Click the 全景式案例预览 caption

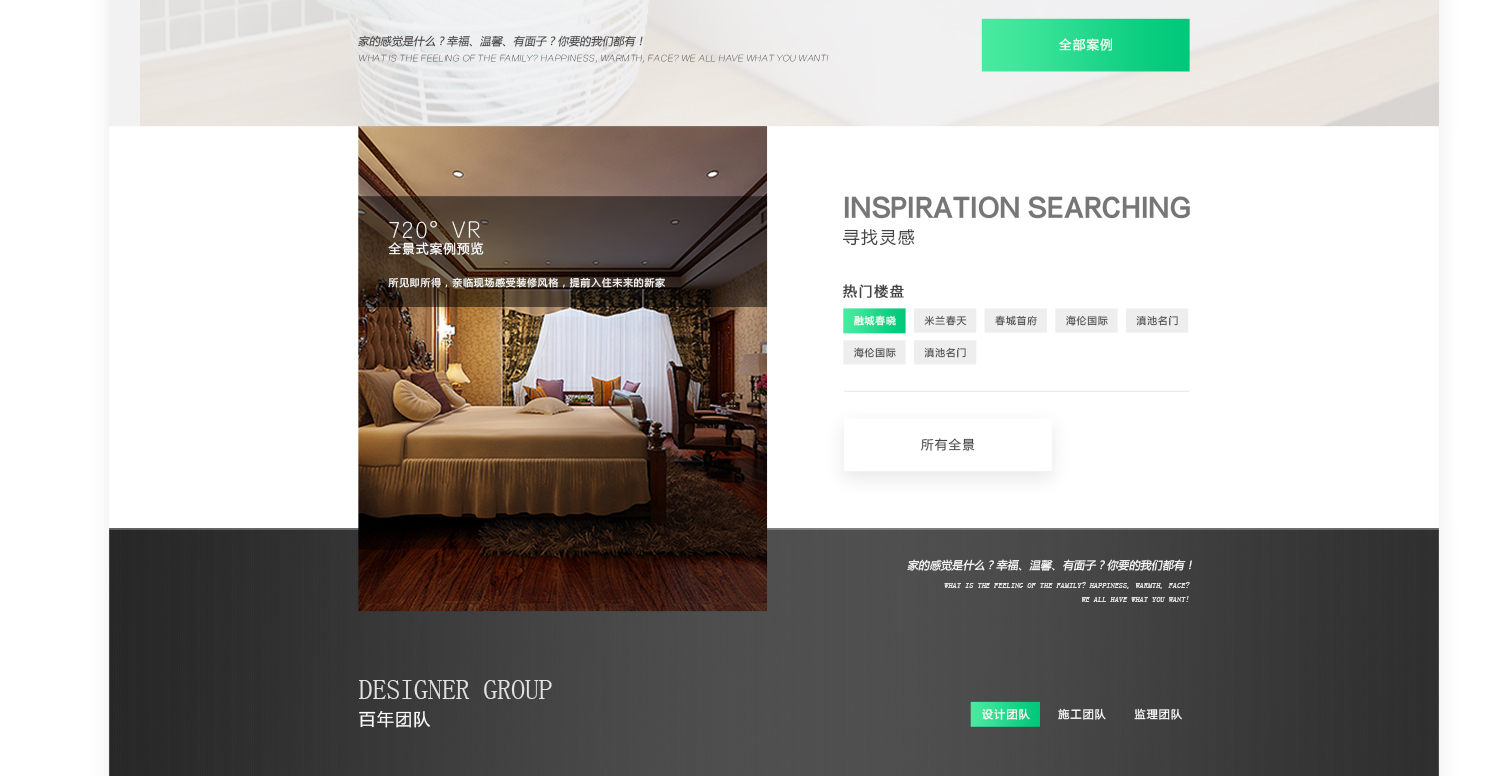click(x=436, y=249)
